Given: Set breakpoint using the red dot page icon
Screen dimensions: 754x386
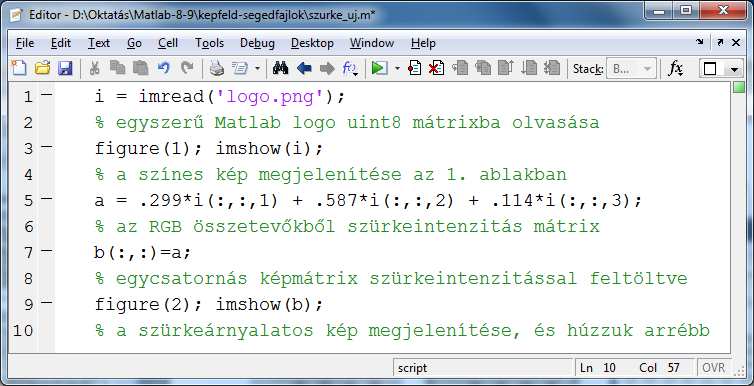Looking at the screenshot, I should coord(414,69).
